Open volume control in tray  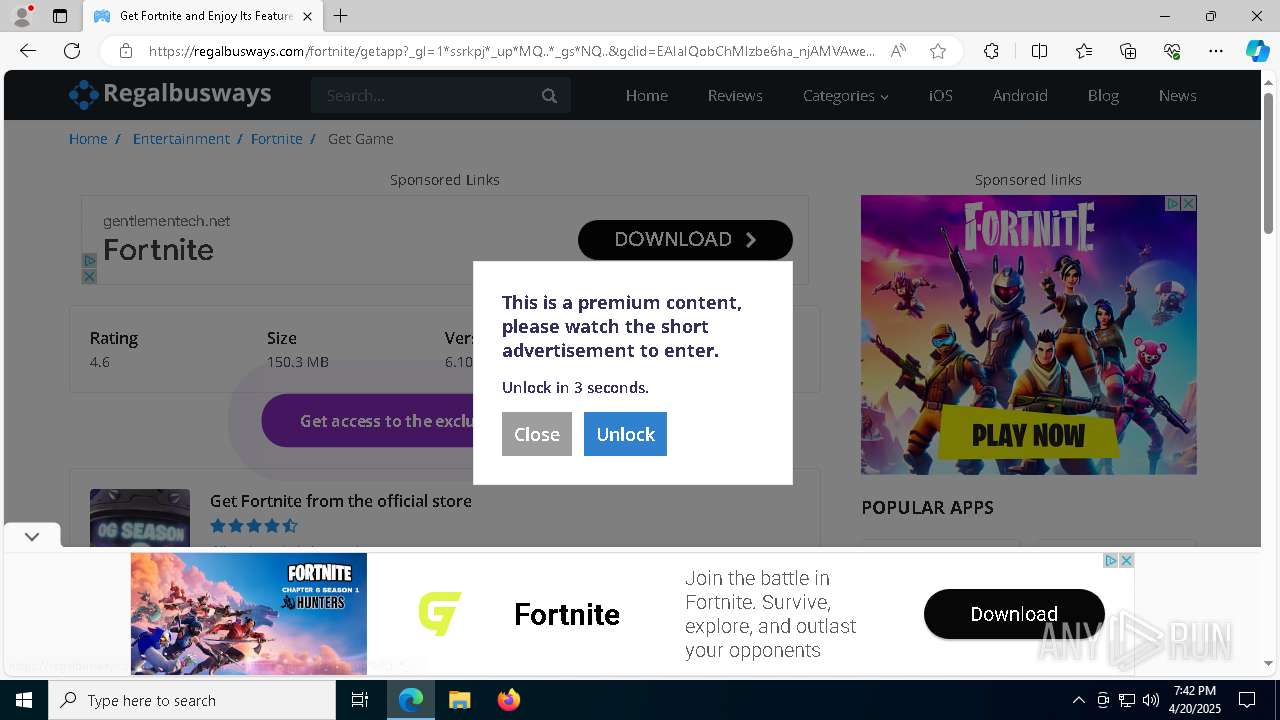1151,700
